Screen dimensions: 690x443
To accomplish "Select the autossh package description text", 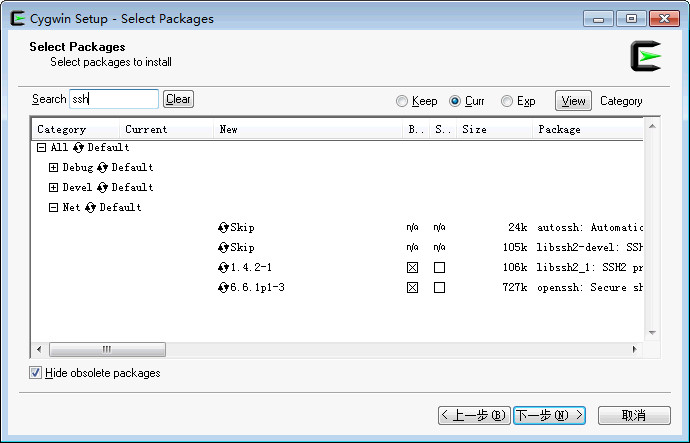I will point(590,227).
